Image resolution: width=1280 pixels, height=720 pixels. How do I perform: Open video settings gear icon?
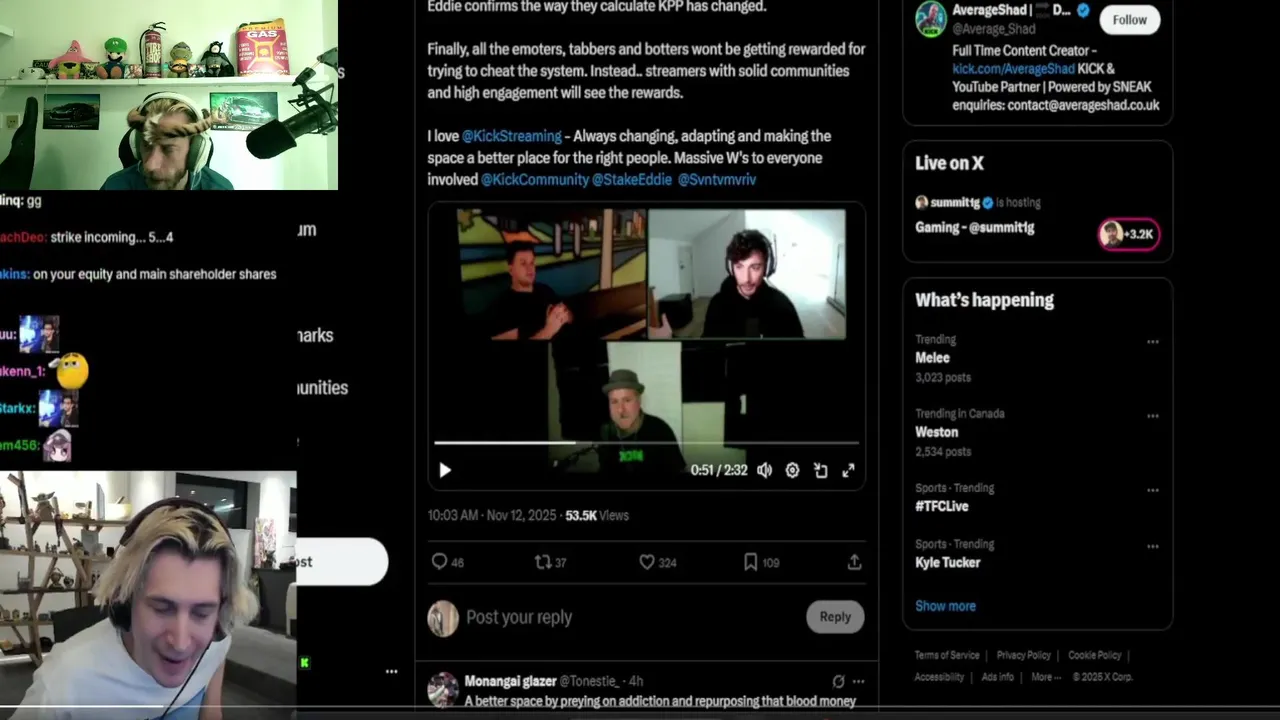792,470
